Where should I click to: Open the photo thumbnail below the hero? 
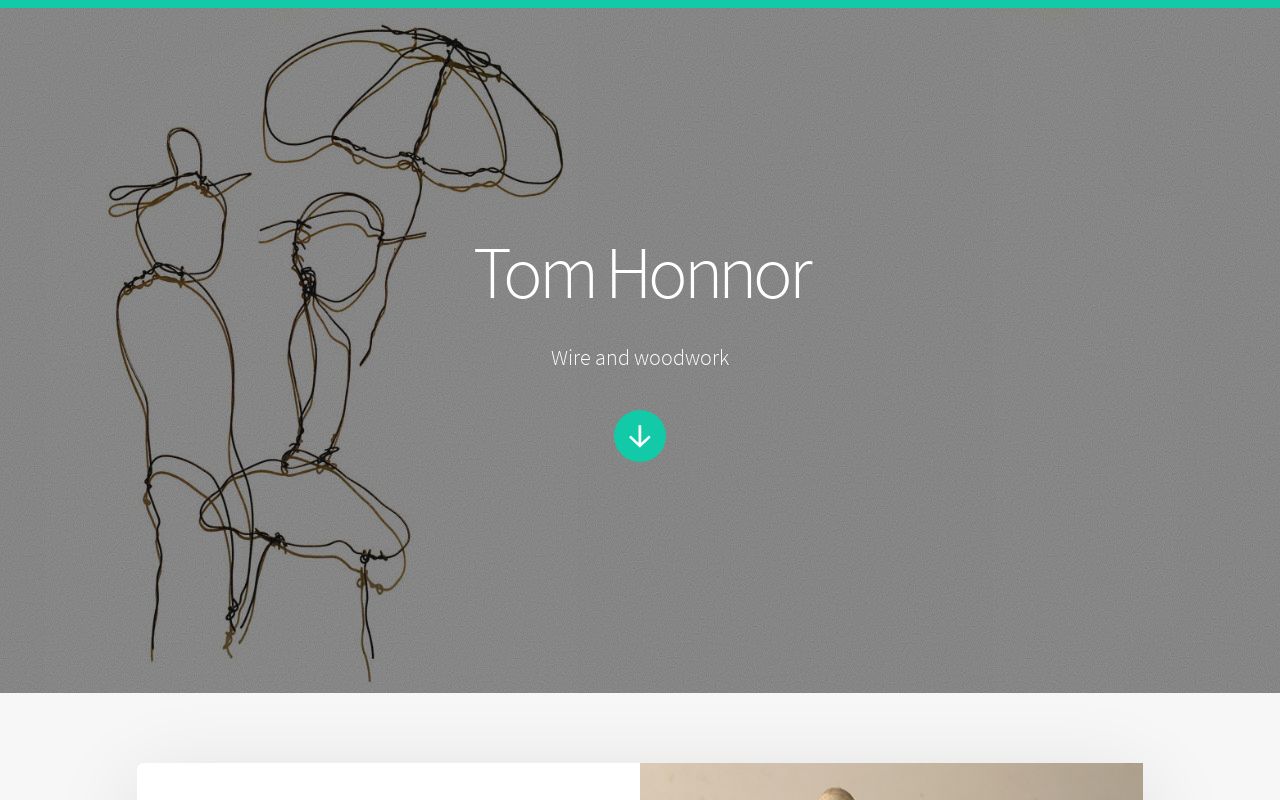tap(891, 782)
